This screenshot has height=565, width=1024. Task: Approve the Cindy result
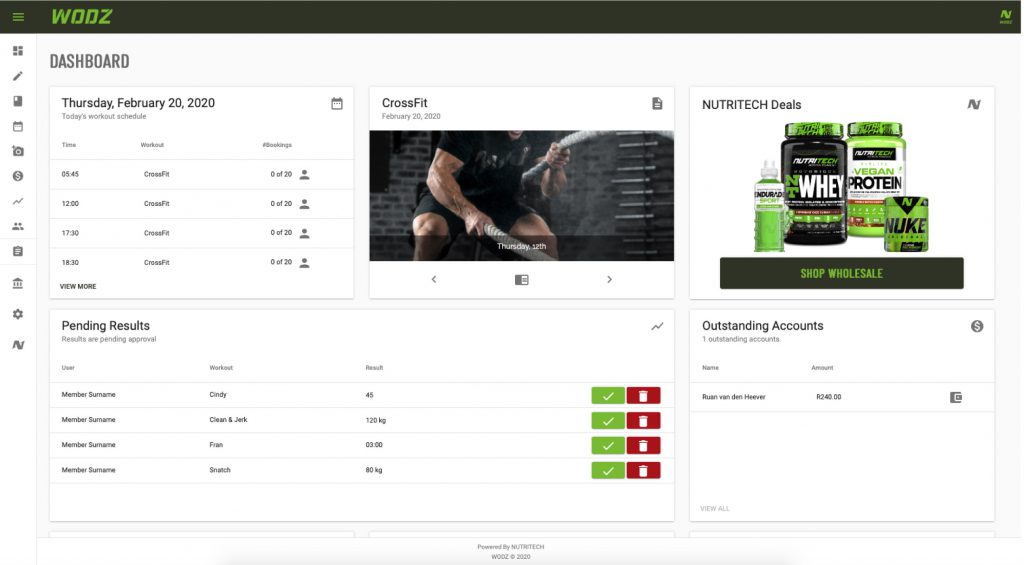(608, 396)
